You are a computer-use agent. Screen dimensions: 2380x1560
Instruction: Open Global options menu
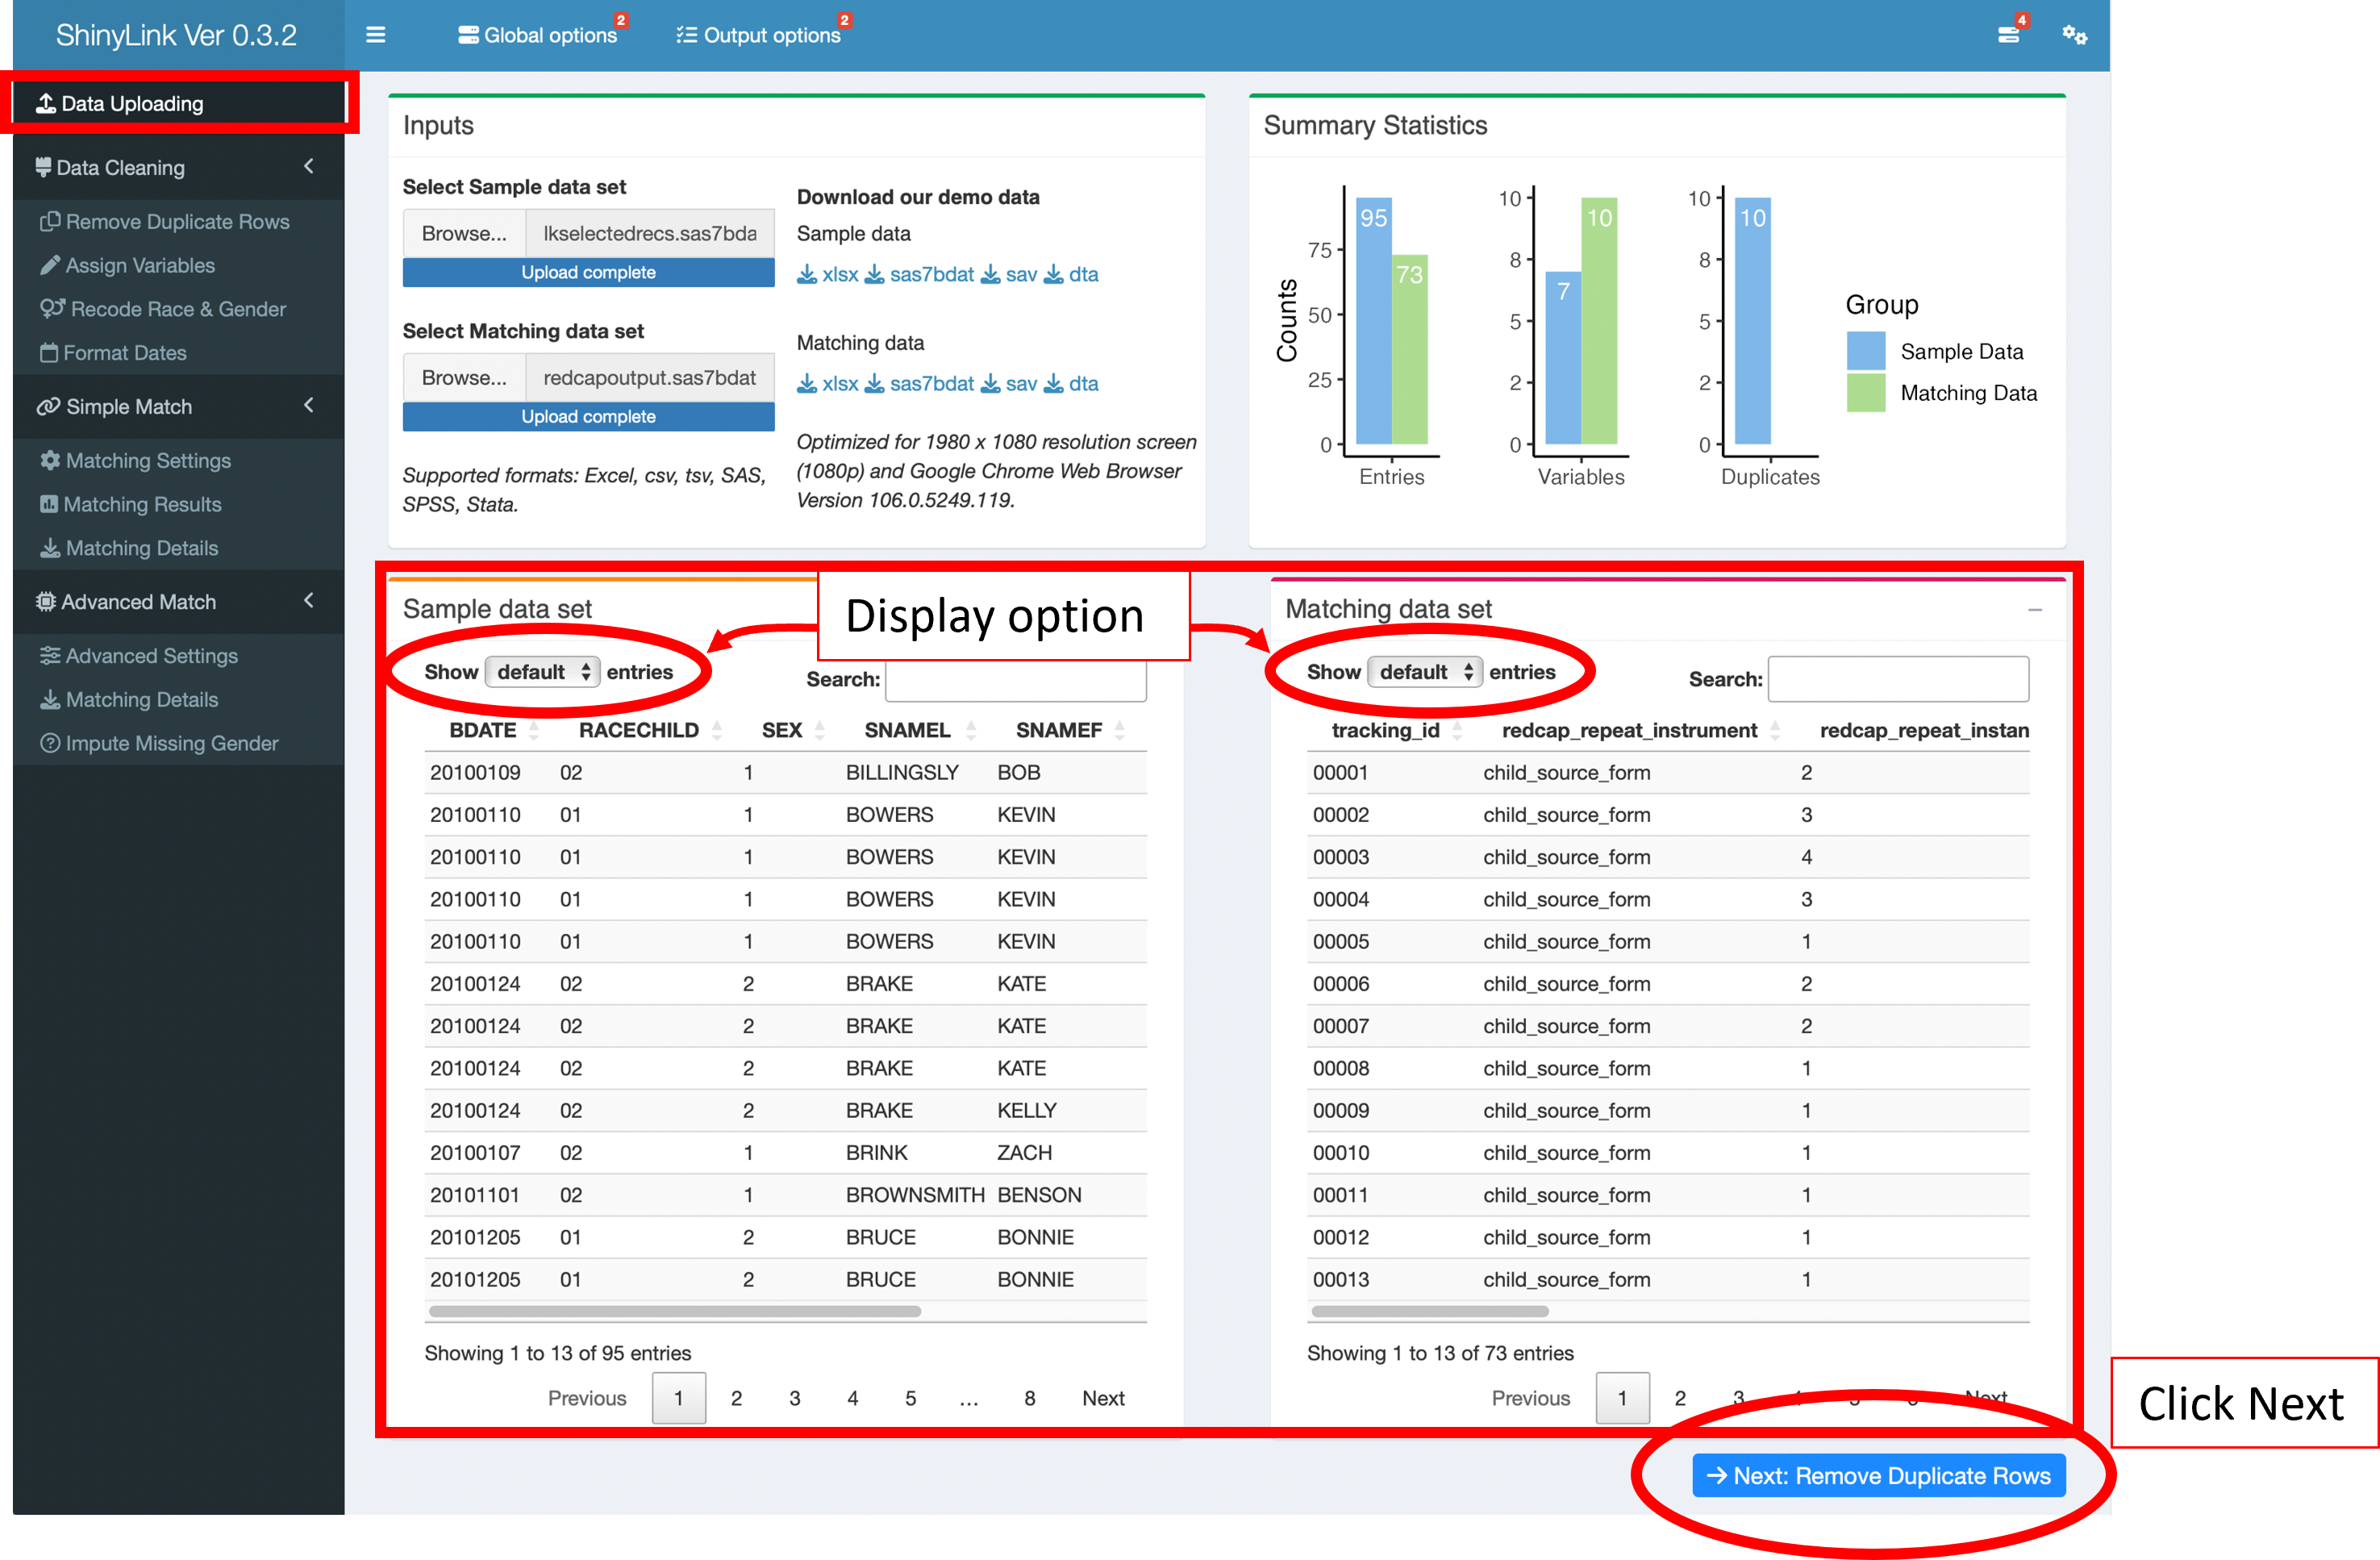[538, 35]
